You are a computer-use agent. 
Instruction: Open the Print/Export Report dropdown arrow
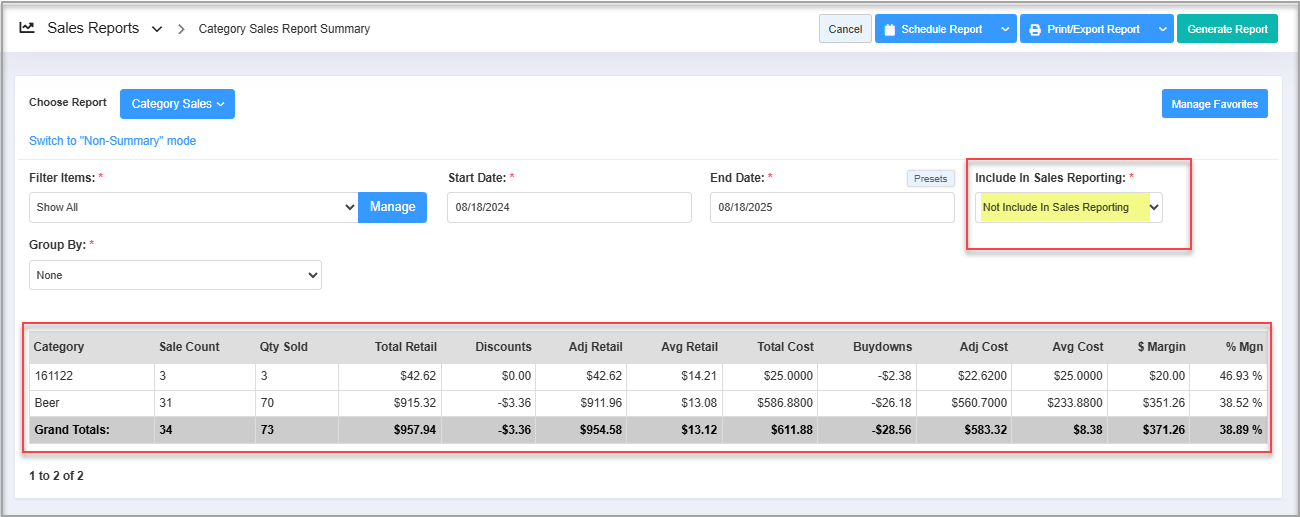click(1162, 30)
